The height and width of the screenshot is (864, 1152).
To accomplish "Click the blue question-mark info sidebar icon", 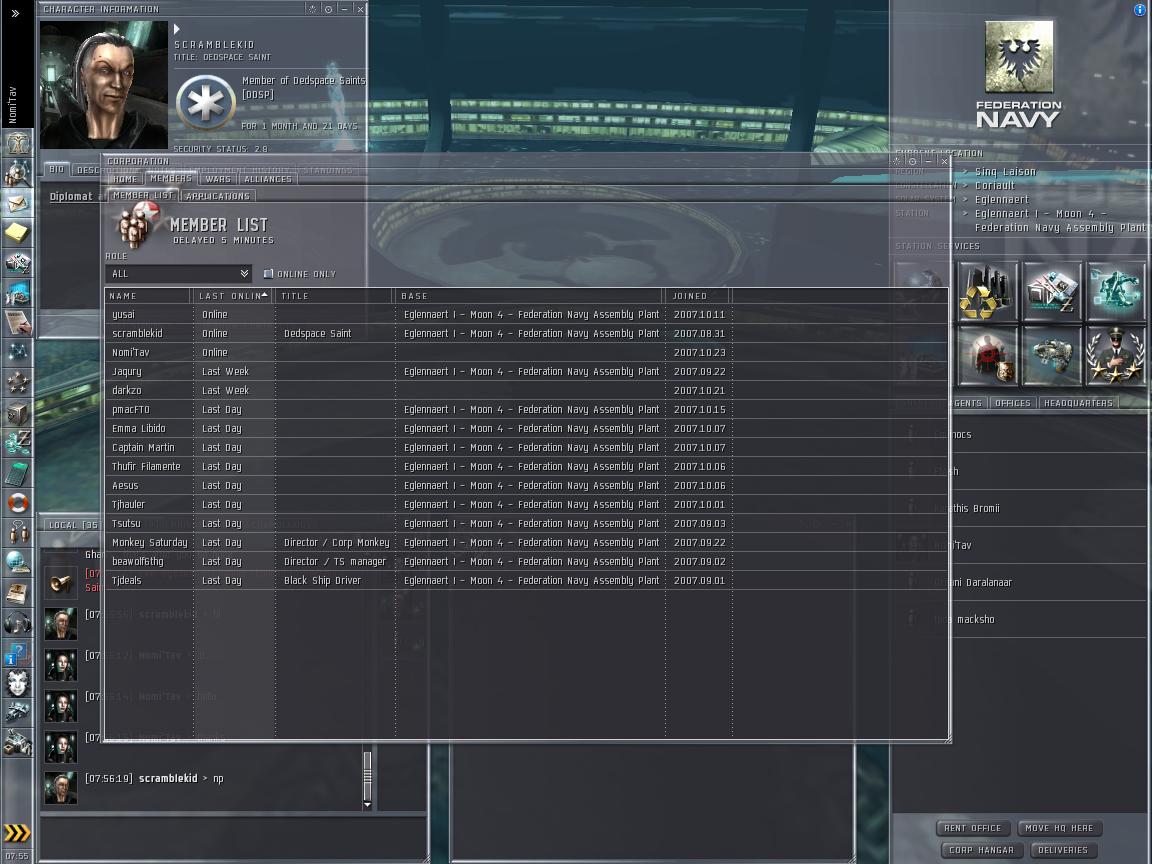I will coord(18,653).
